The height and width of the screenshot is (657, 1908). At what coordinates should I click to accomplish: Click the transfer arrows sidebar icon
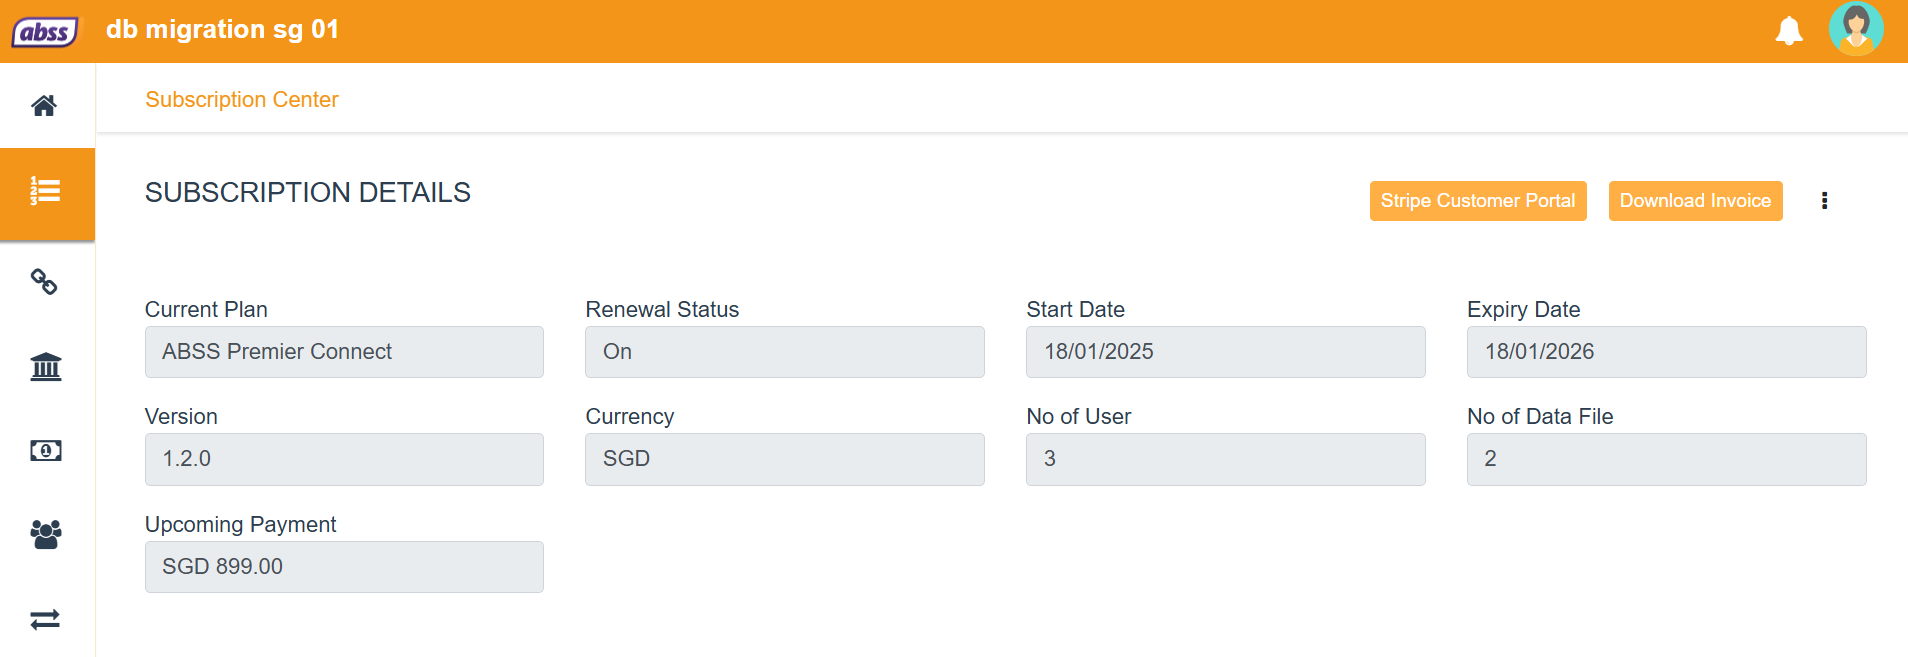click(x=45, y=620)
